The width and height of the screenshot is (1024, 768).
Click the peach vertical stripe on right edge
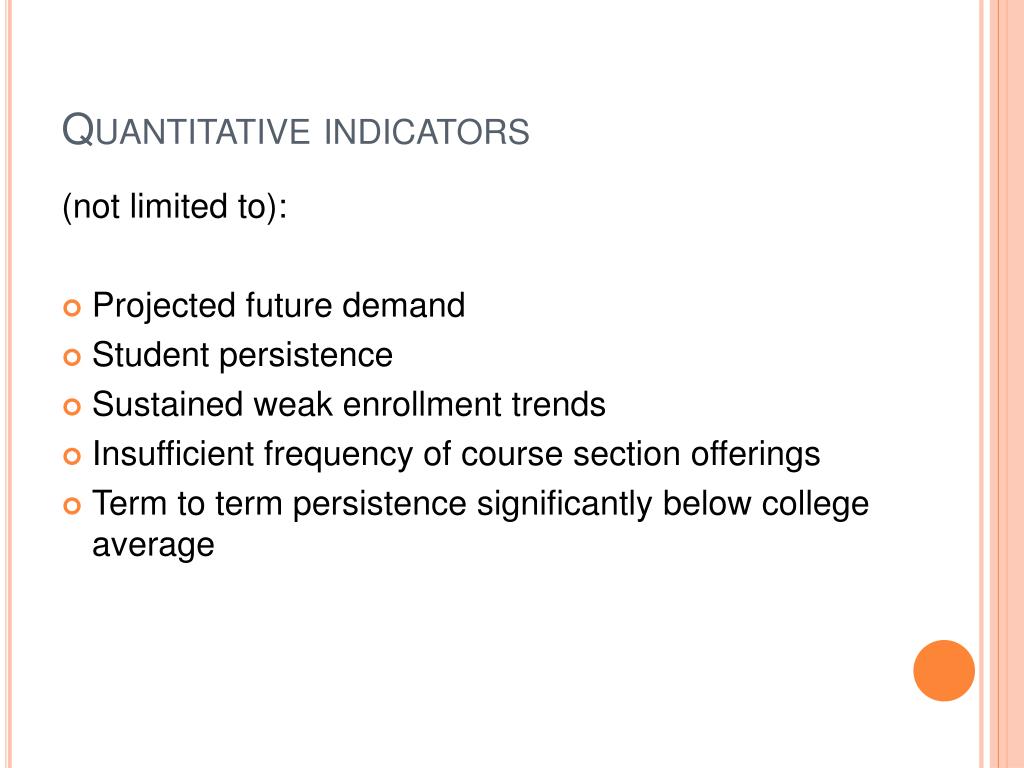coord(1006,384)
